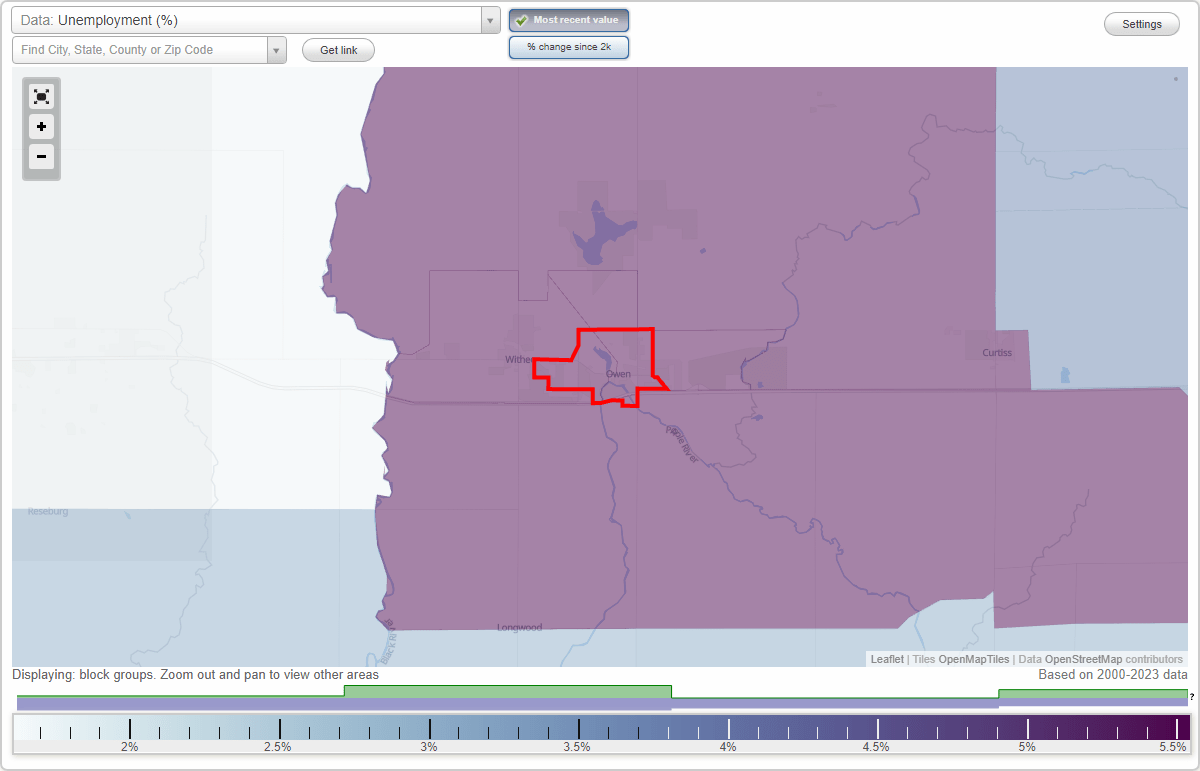Click the fullscreen map expand icon
Image resolution: width=1200 pixels, height=771 pixels.
coord(41,96)
